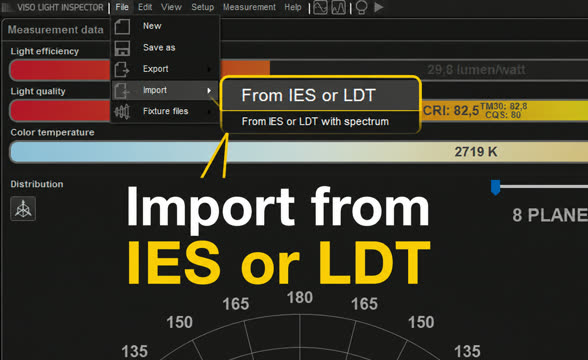588x360 pixels.
Task: Select the Export menu entry
Action: [x=165, y=69]
